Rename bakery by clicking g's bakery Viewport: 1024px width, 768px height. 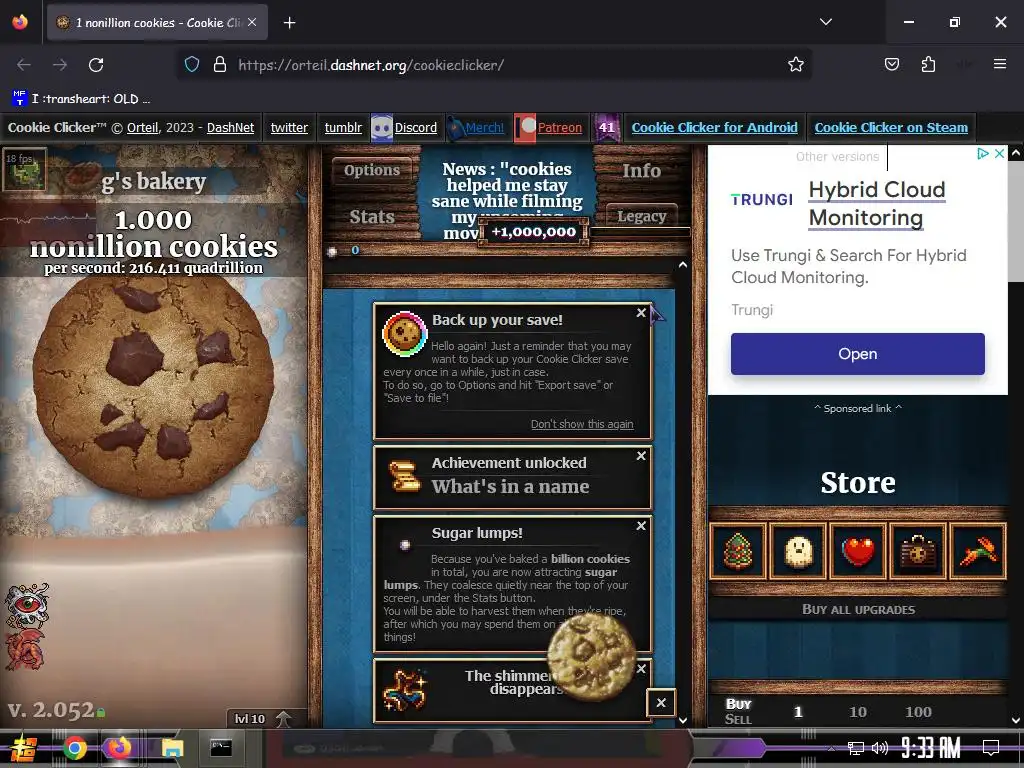click(153, 181)
